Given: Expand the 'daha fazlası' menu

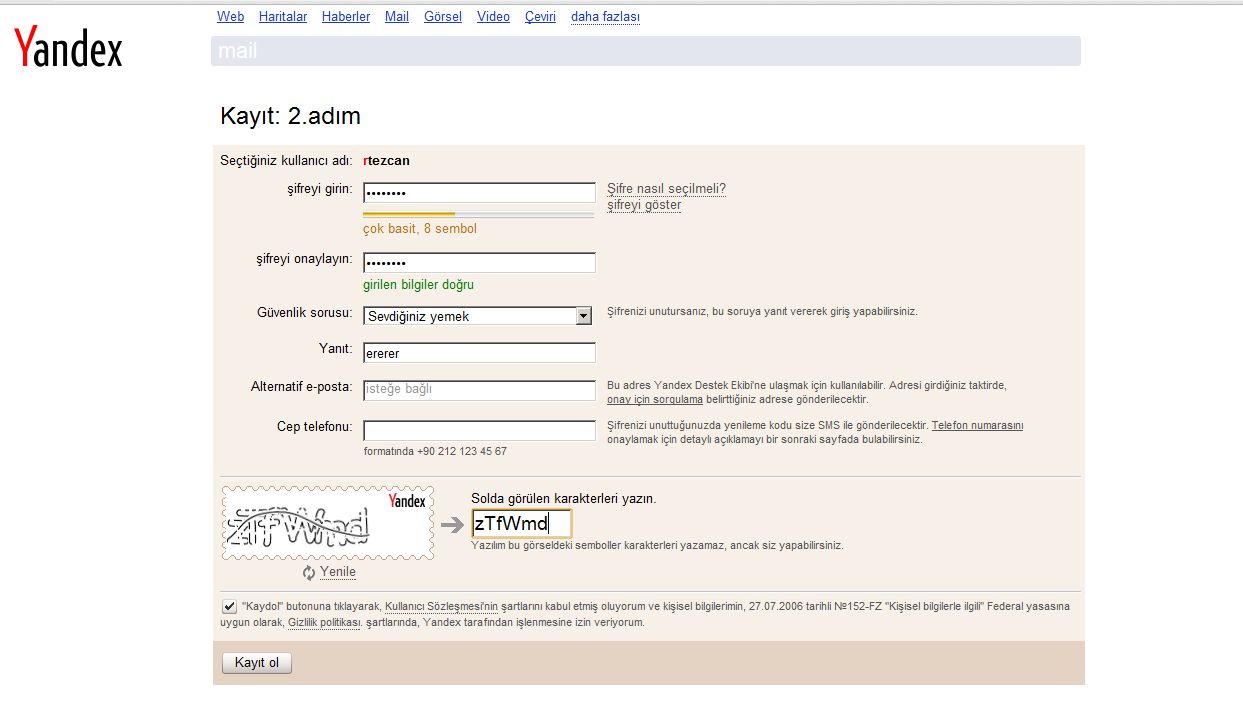Looking at the screenshot, I should 605,17.
